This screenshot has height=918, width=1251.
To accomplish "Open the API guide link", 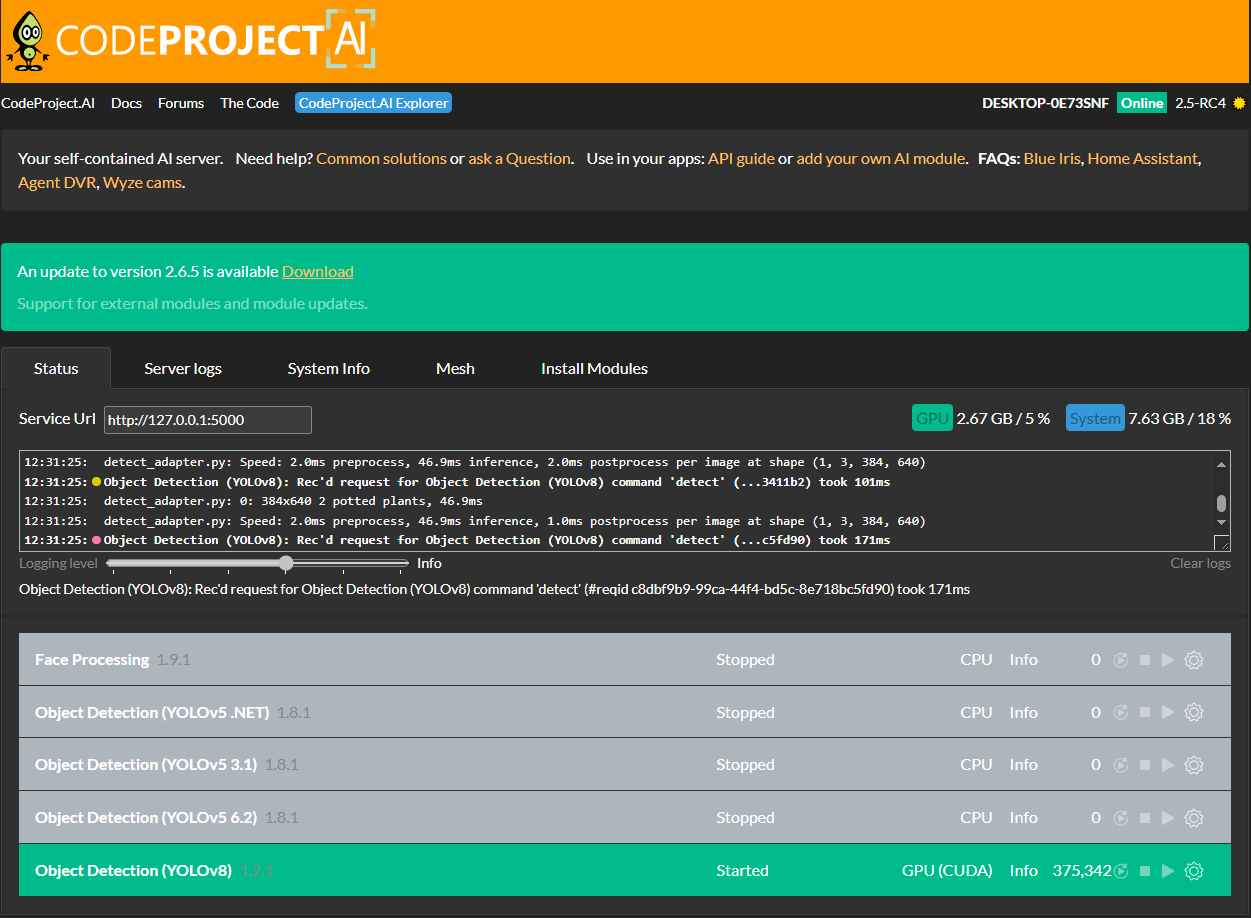I will [741, 158].
